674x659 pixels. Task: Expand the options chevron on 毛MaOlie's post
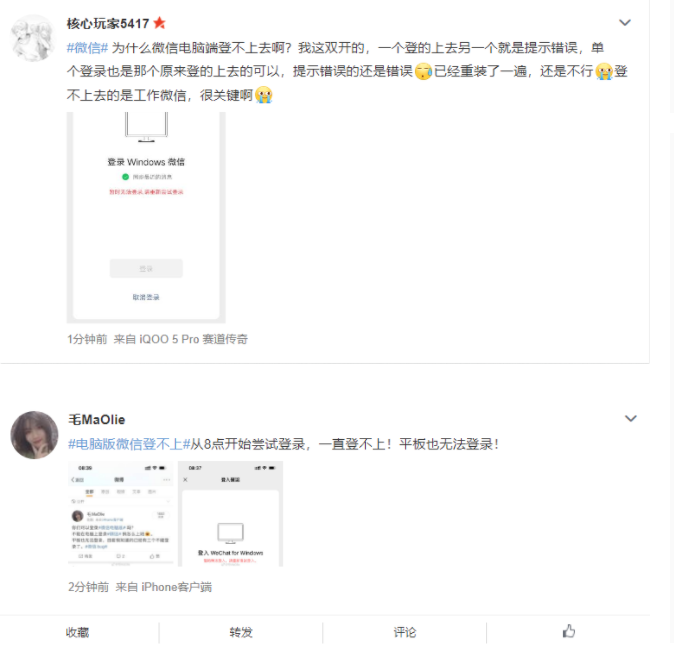coord(630,418)
